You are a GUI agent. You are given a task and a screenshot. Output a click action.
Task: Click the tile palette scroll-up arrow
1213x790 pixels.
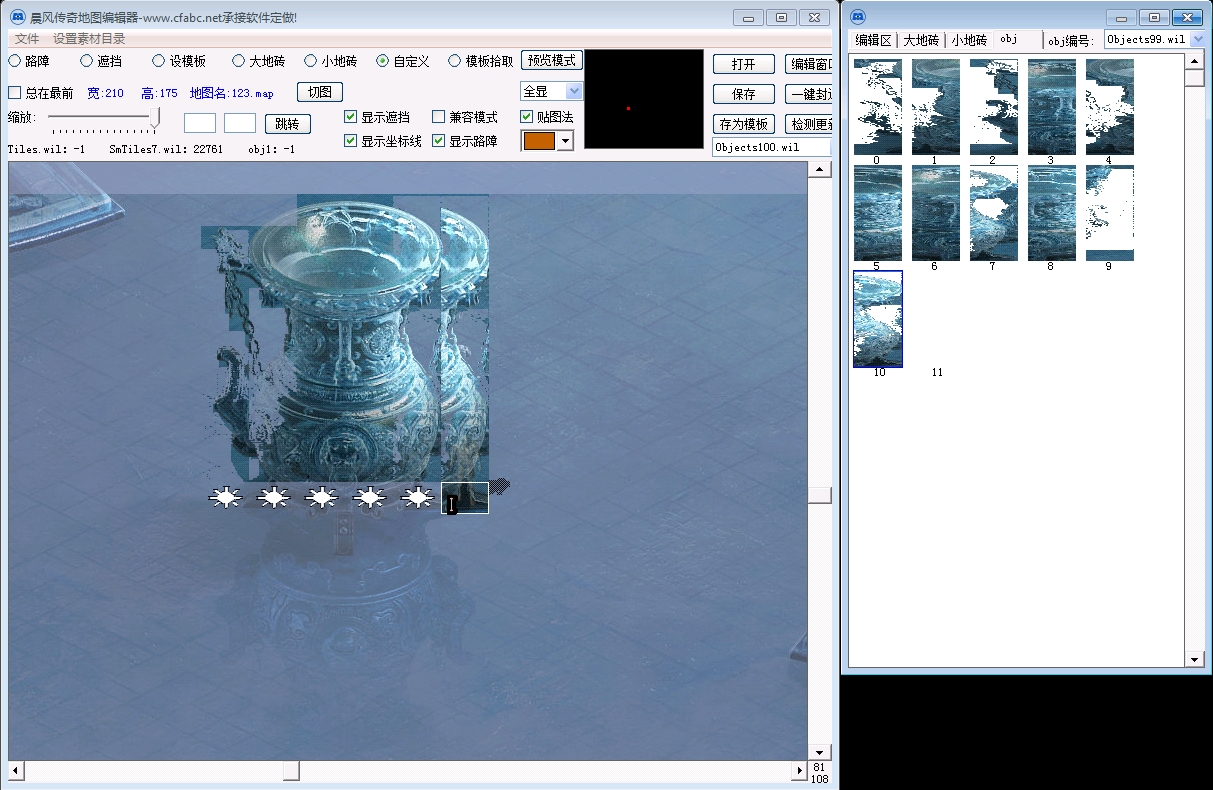click(1194, 62)
